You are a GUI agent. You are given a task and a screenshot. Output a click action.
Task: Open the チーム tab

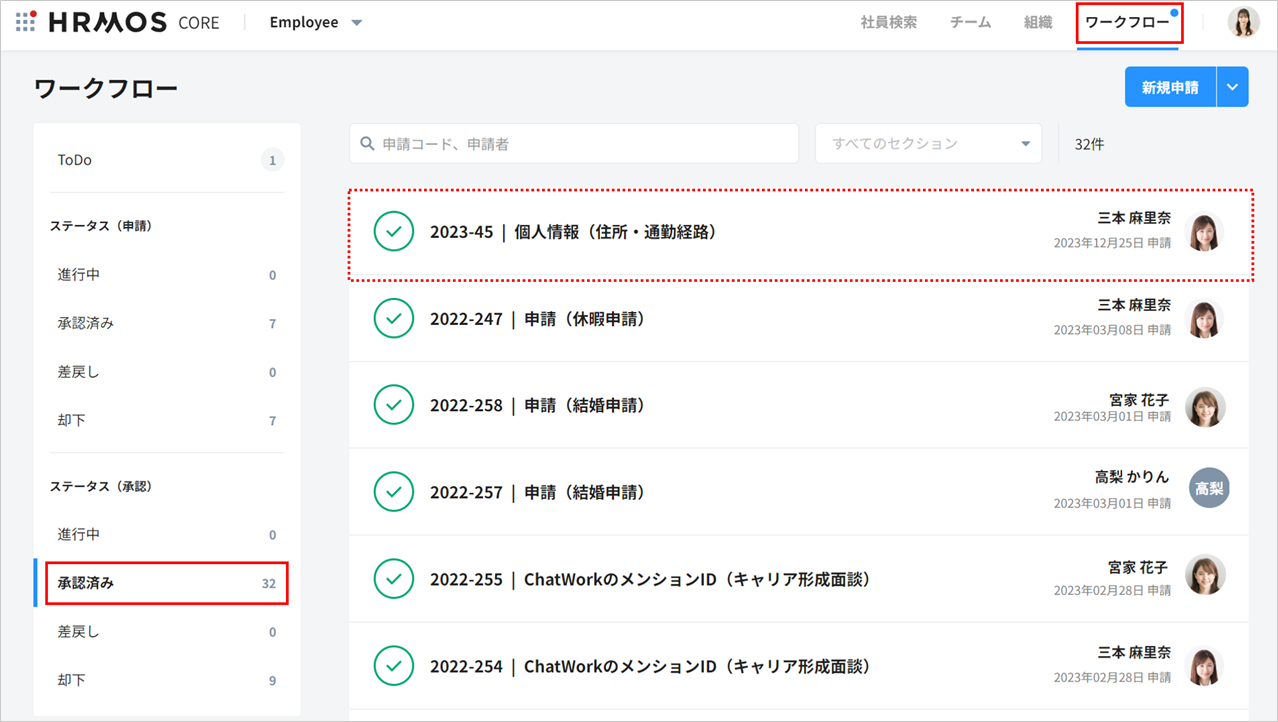[970, 22]
